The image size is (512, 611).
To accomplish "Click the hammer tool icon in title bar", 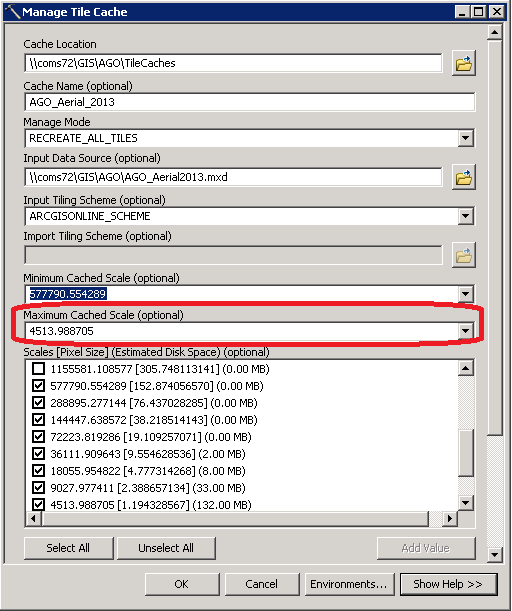I will (x=12, y=11).
